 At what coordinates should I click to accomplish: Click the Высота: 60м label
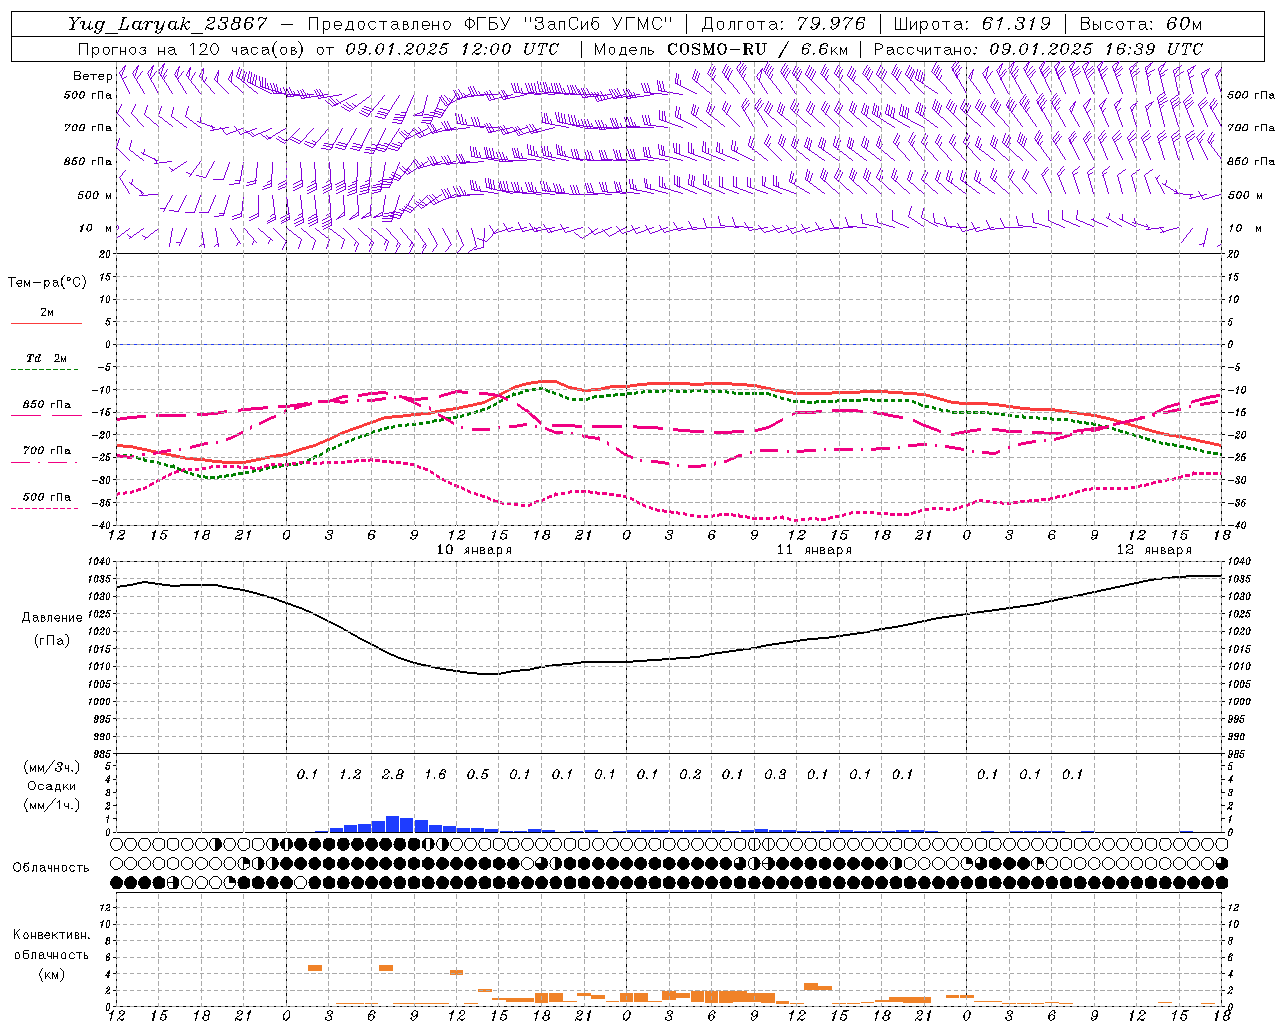1141,24
